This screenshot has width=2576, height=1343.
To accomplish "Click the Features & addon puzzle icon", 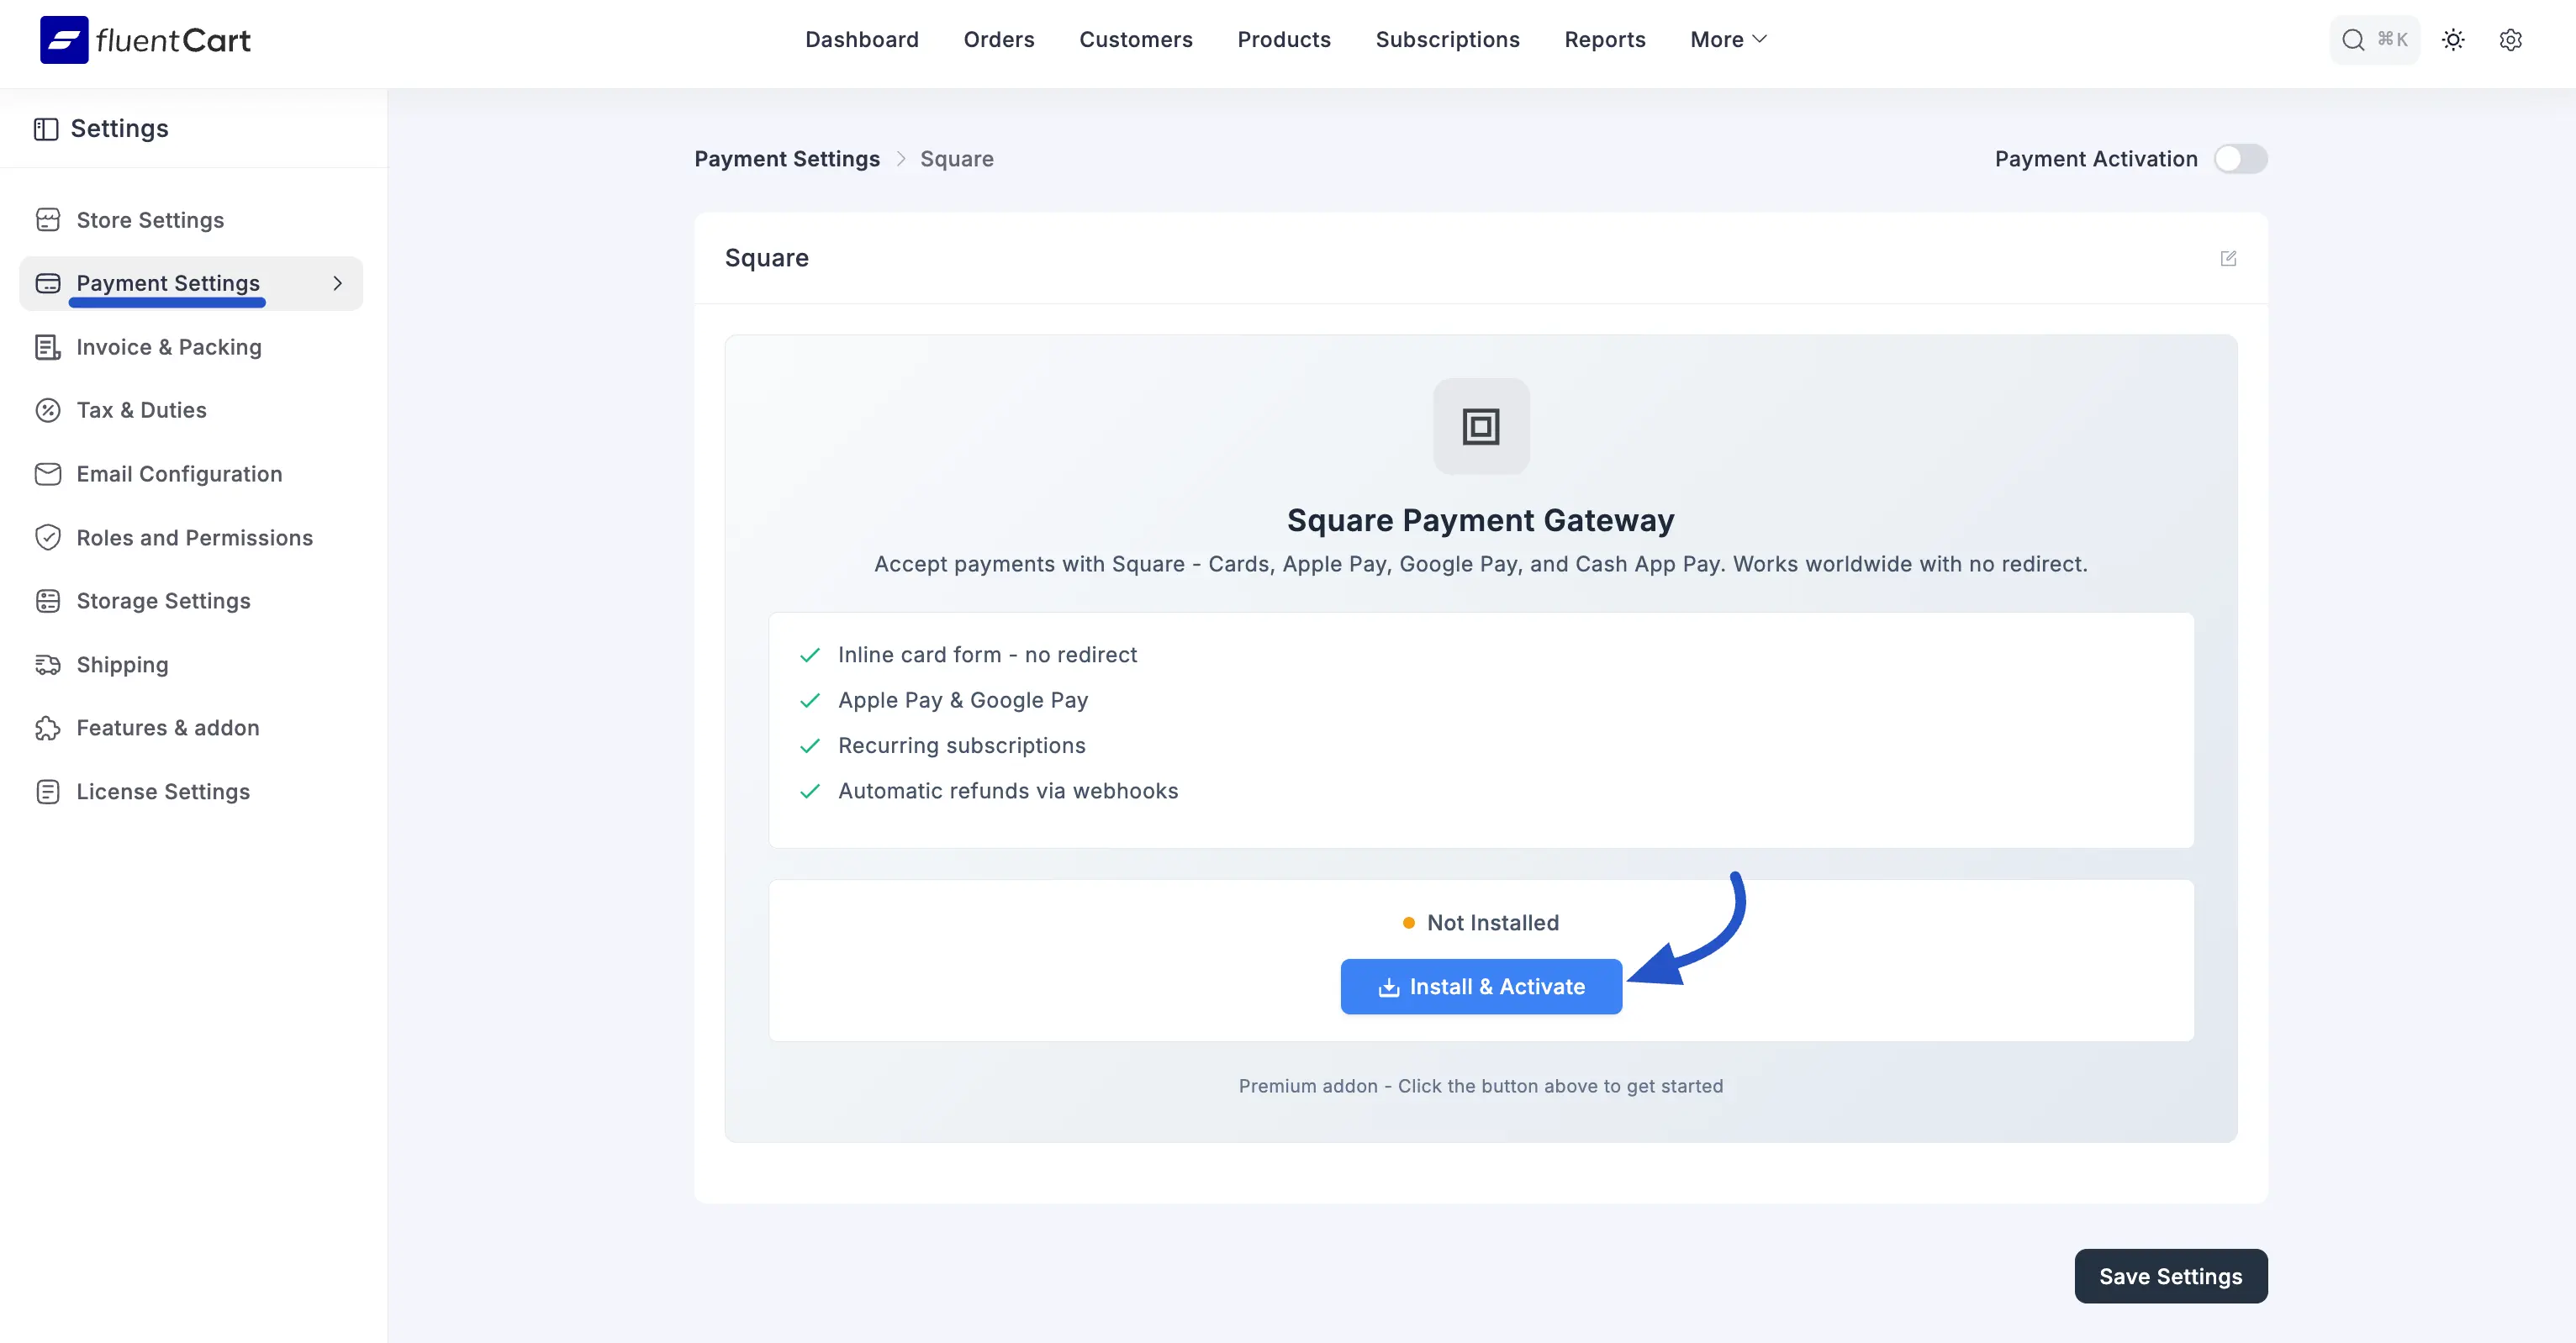I will click(47, 728).
